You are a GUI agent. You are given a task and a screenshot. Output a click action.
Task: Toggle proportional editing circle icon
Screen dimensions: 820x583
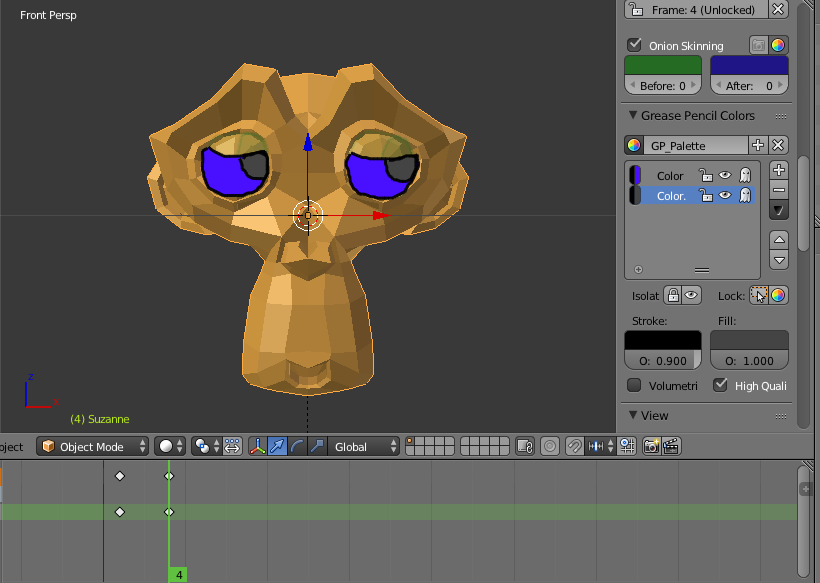click(550, 447)
